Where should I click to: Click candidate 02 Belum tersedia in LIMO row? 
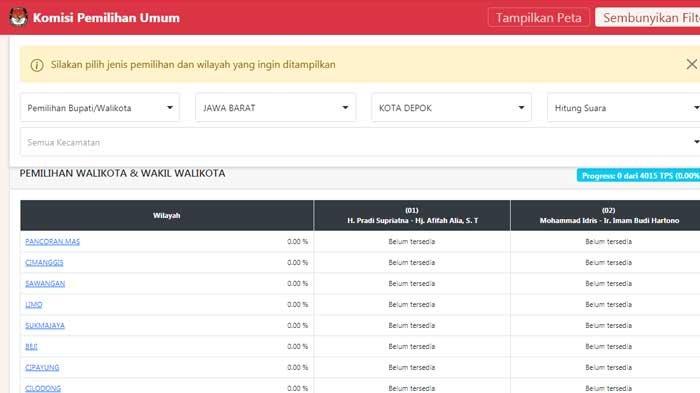click(608, 305)
